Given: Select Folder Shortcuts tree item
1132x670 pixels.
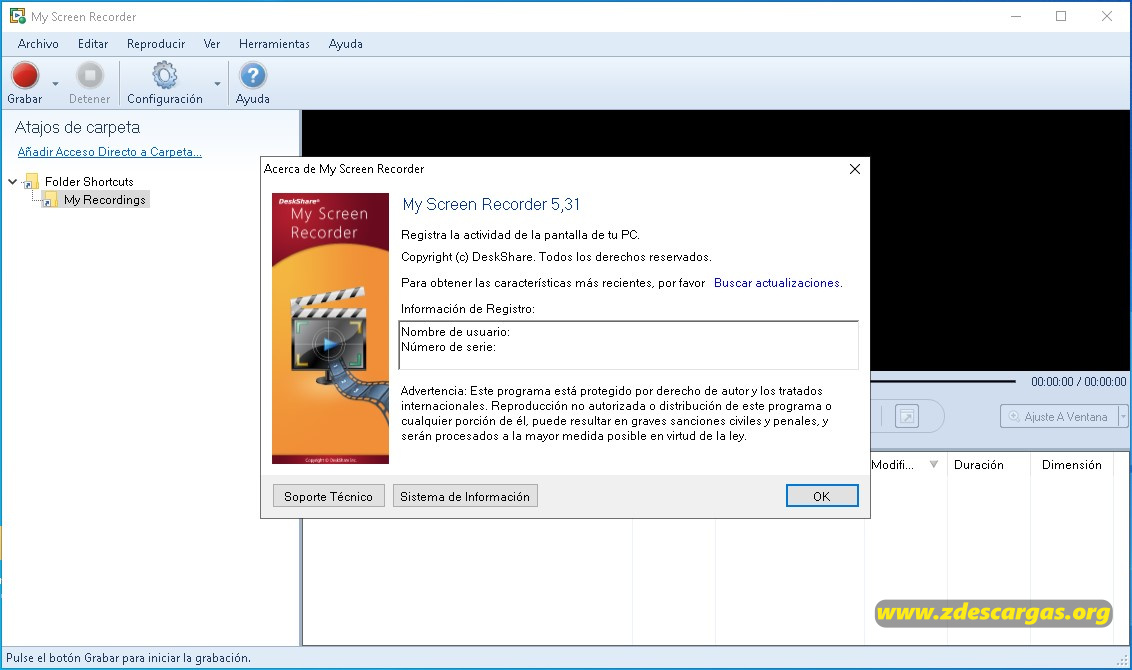Looking at the screenshot, I should click(89, 182).
